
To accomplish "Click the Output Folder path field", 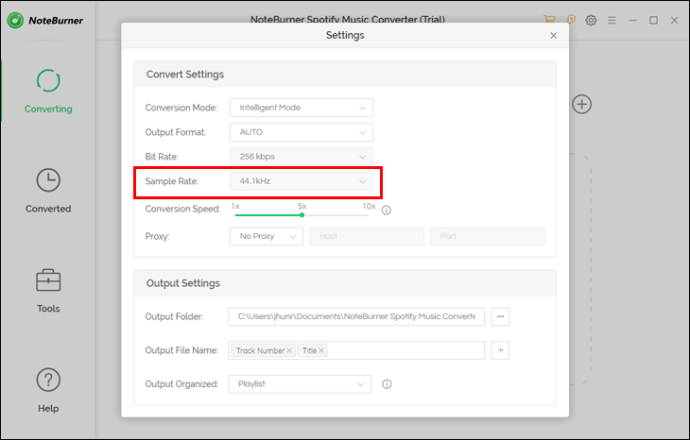I will click(x=356, y=316).
